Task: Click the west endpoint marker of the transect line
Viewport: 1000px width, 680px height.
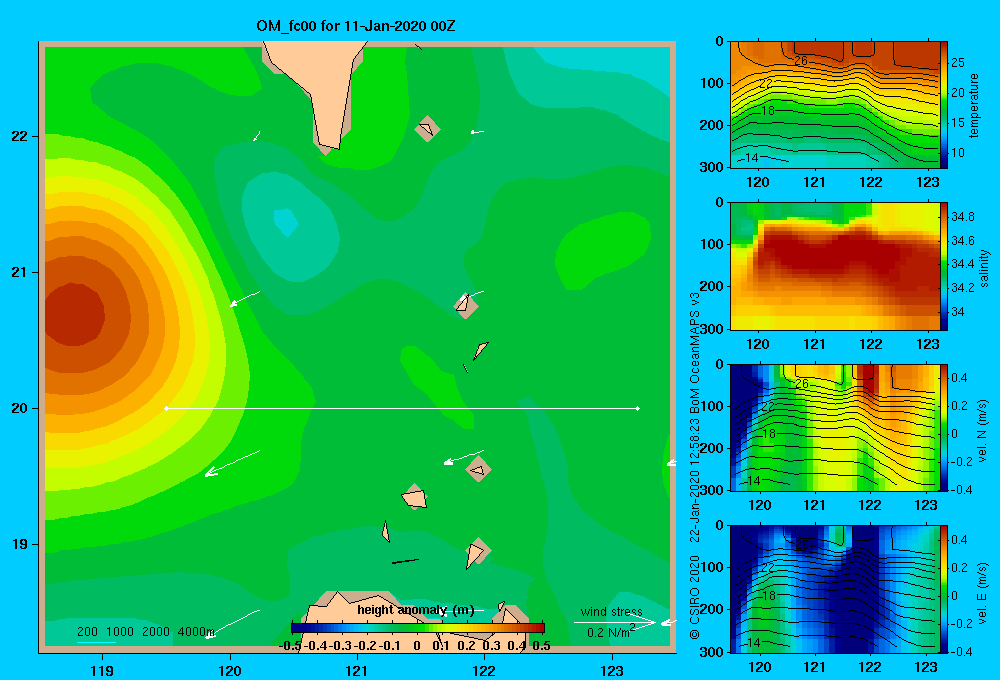Action: click(x=166, y=408)
